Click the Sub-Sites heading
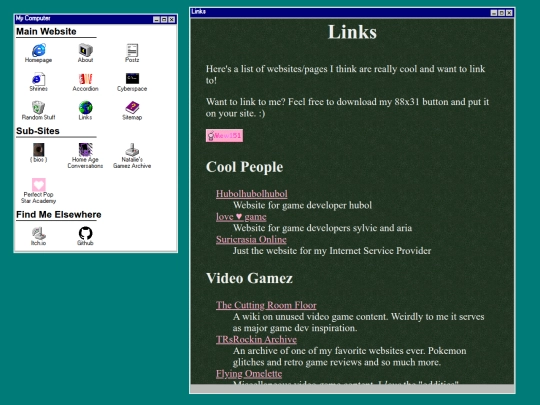 pos(38,131)
